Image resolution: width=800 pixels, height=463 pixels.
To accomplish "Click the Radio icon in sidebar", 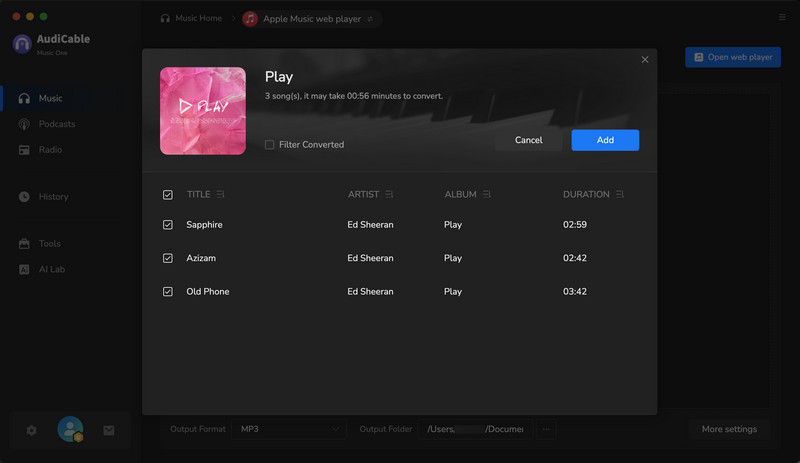I will tap(24, 150).
